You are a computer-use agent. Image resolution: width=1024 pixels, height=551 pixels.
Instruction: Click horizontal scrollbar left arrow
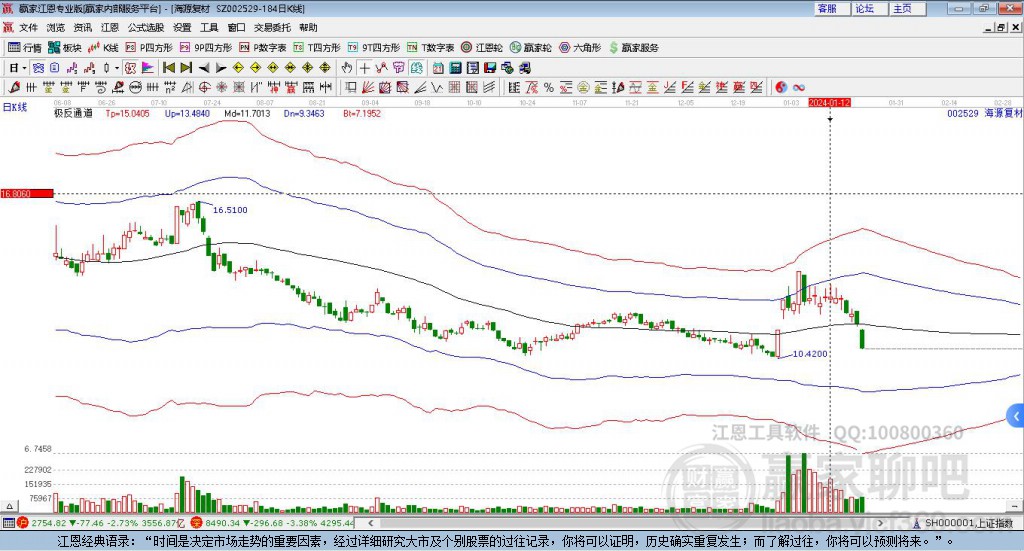pyautogui.click(x=371, y=523)
